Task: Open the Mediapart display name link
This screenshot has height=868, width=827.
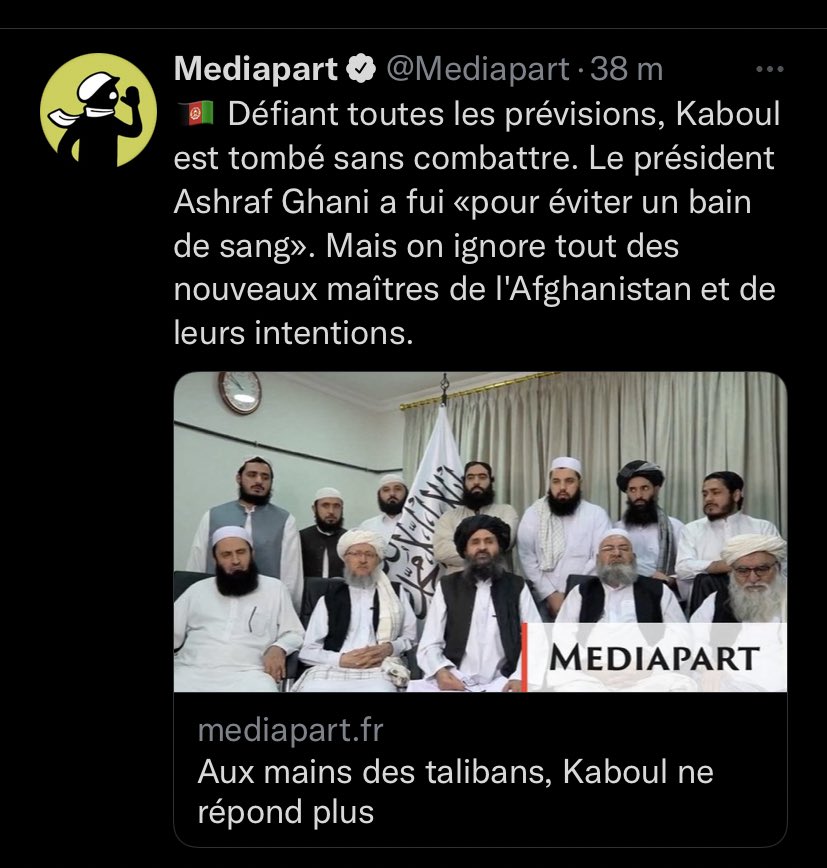Action: pyautogui.click(x=256, y=69)
